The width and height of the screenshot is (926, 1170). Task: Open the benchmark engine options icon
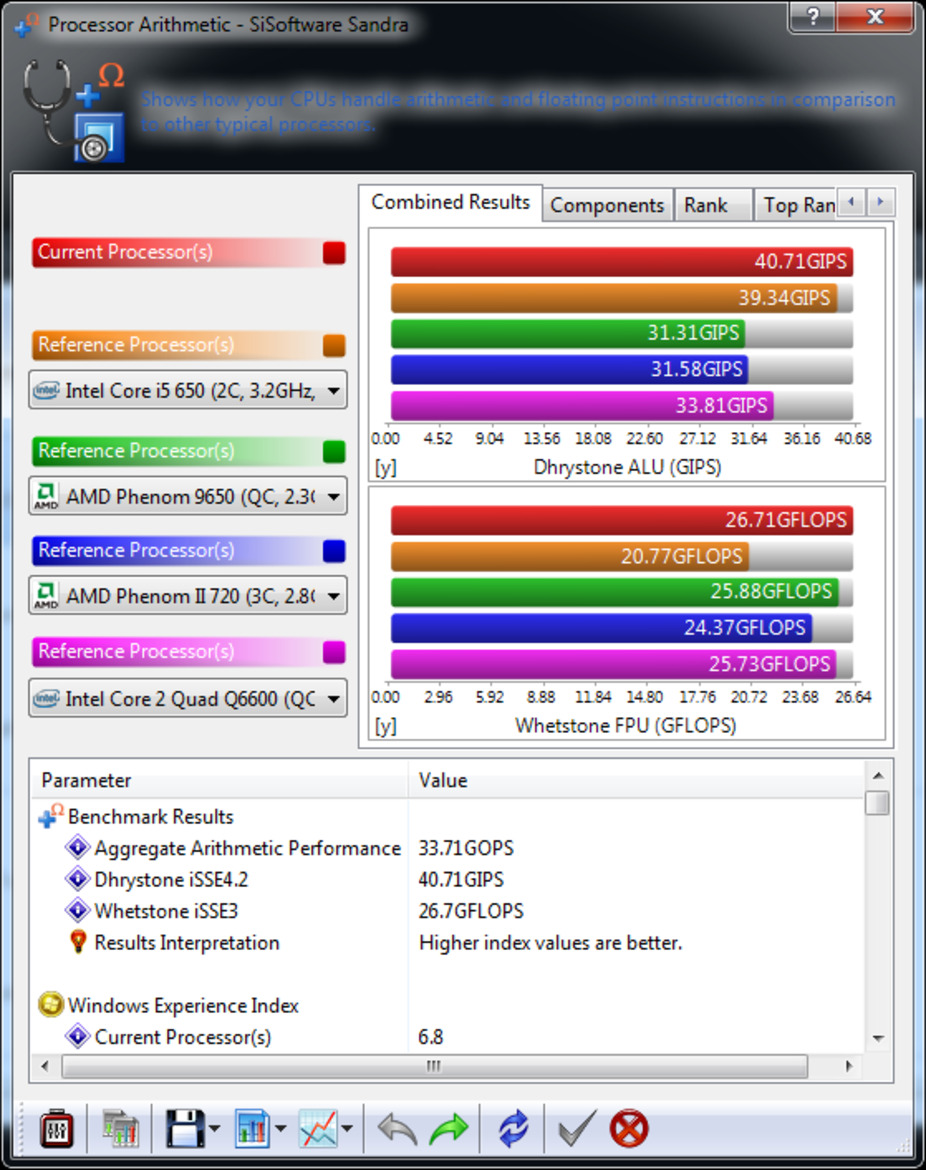tap(57, 1128)
